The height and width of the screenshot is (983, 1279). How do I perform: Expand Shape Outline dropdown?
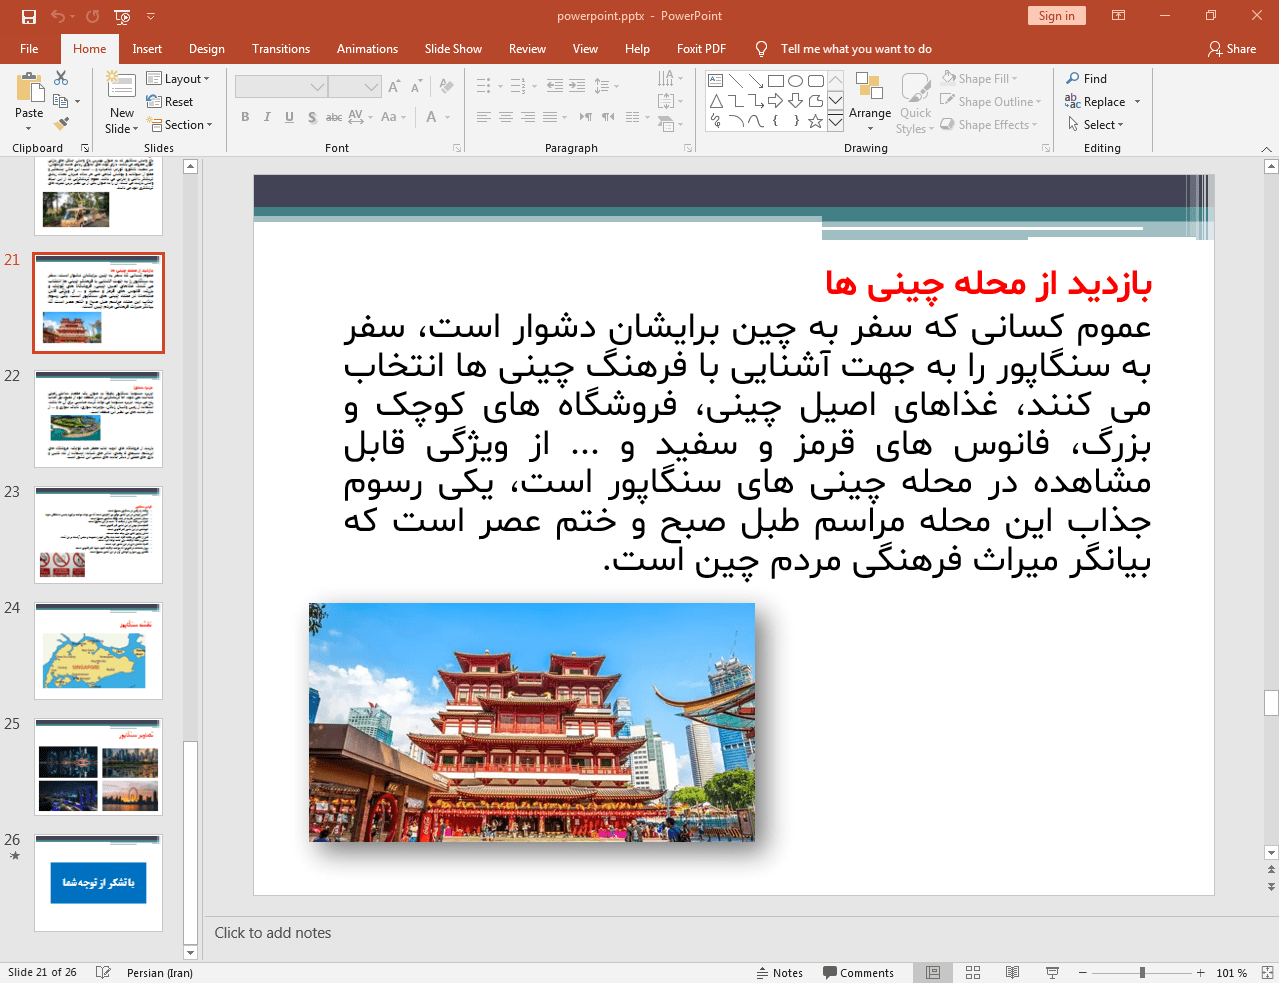coord(991,102)
